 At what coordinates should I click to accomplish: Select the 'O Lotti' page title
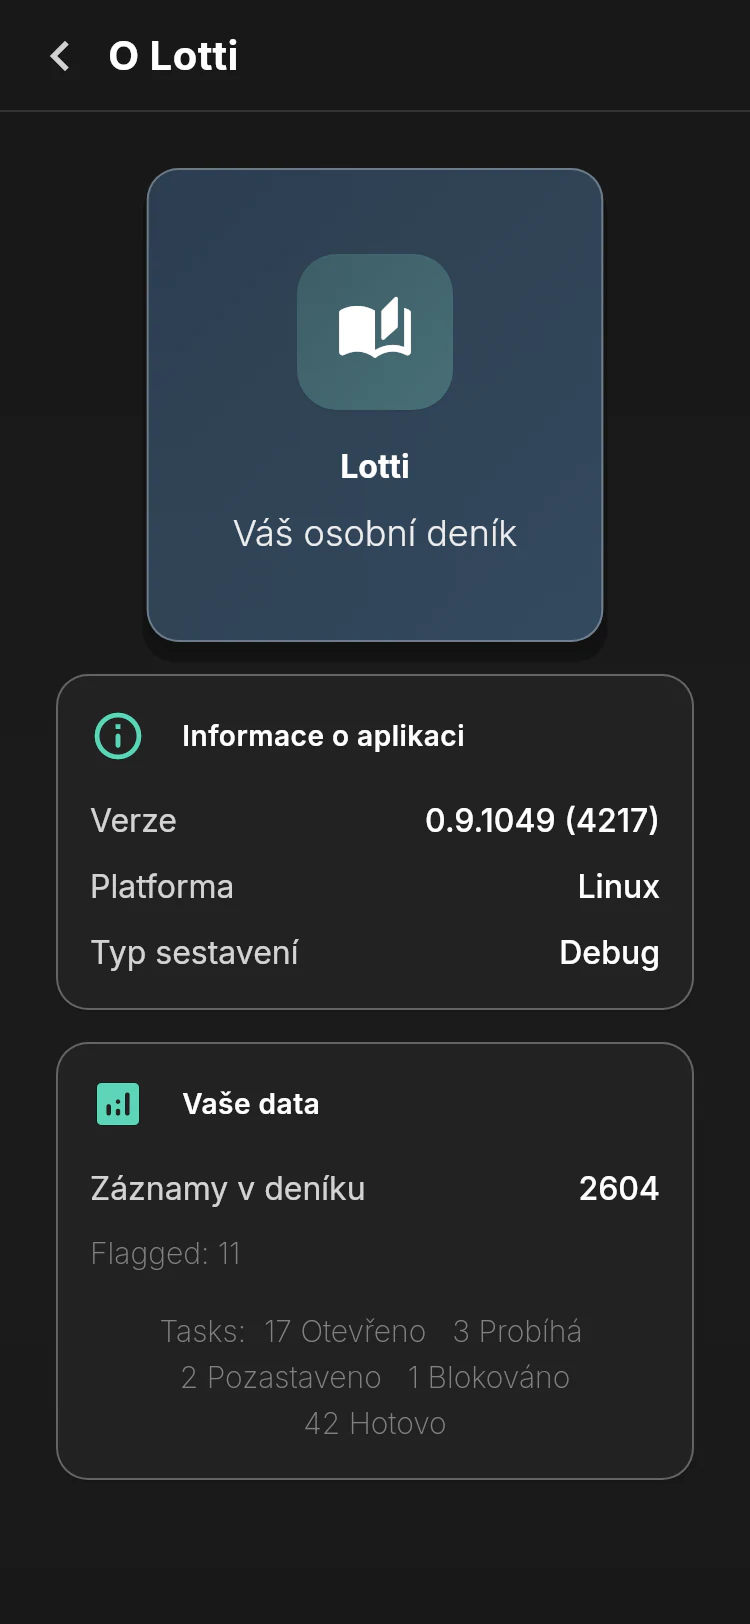[173, 56]
